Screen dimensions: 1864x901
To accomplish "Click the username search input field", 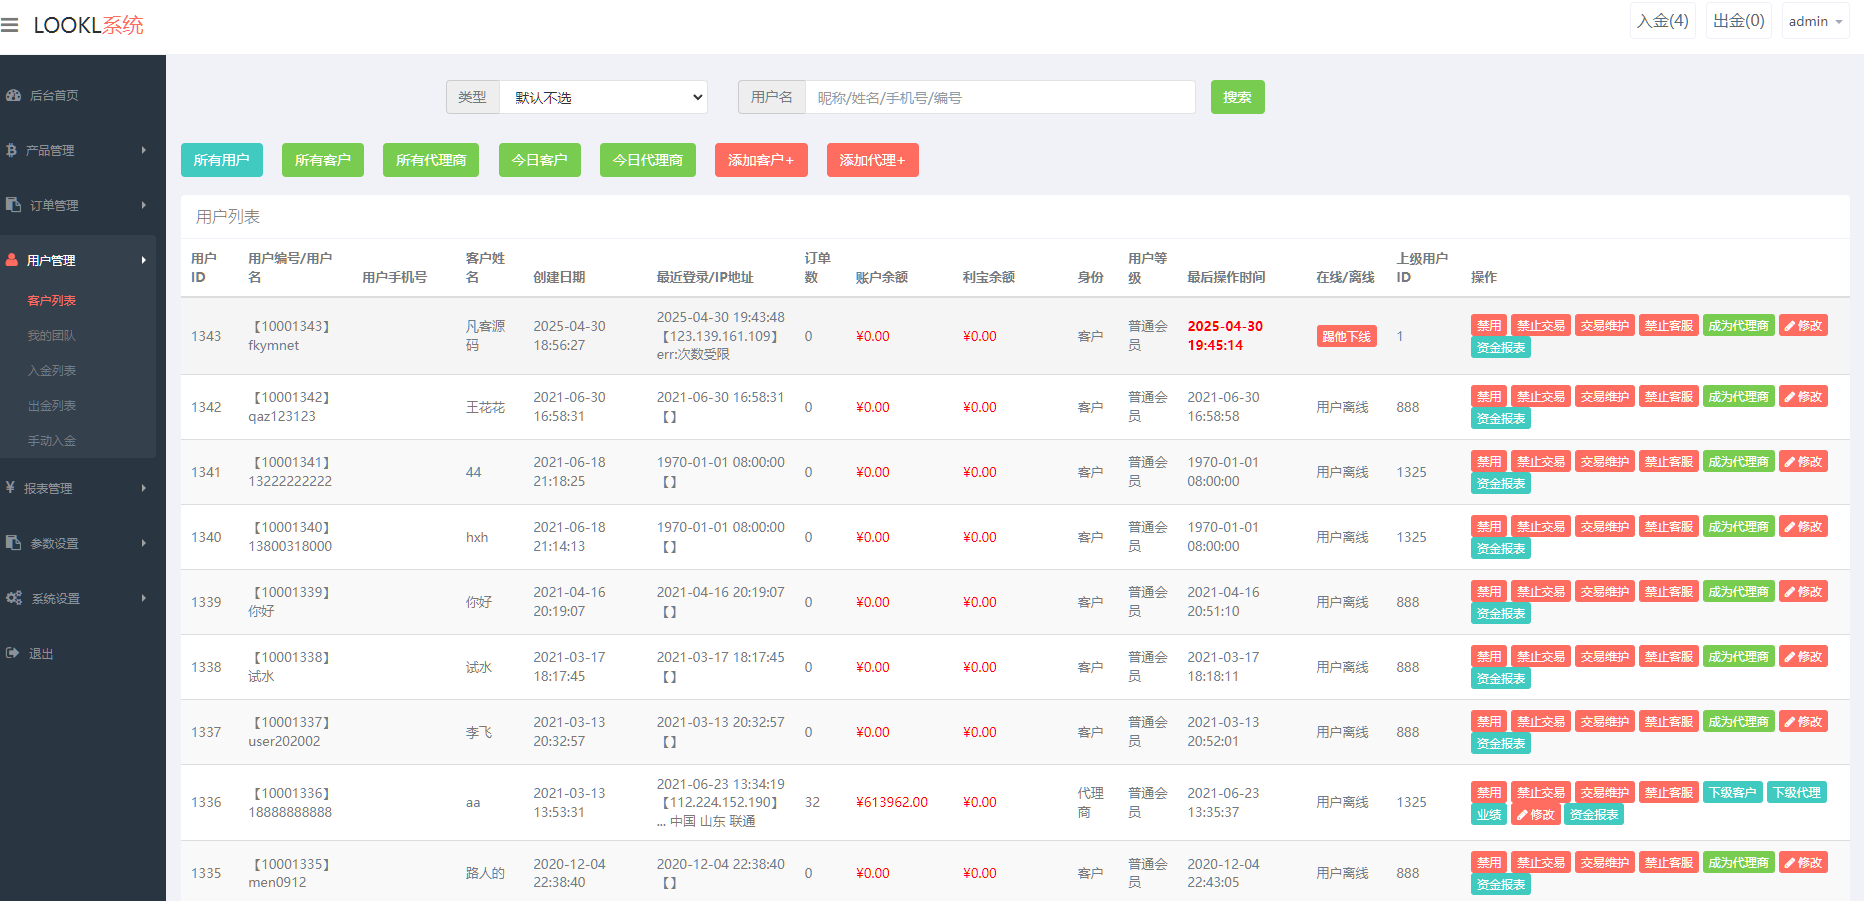I will pos(999,98).
